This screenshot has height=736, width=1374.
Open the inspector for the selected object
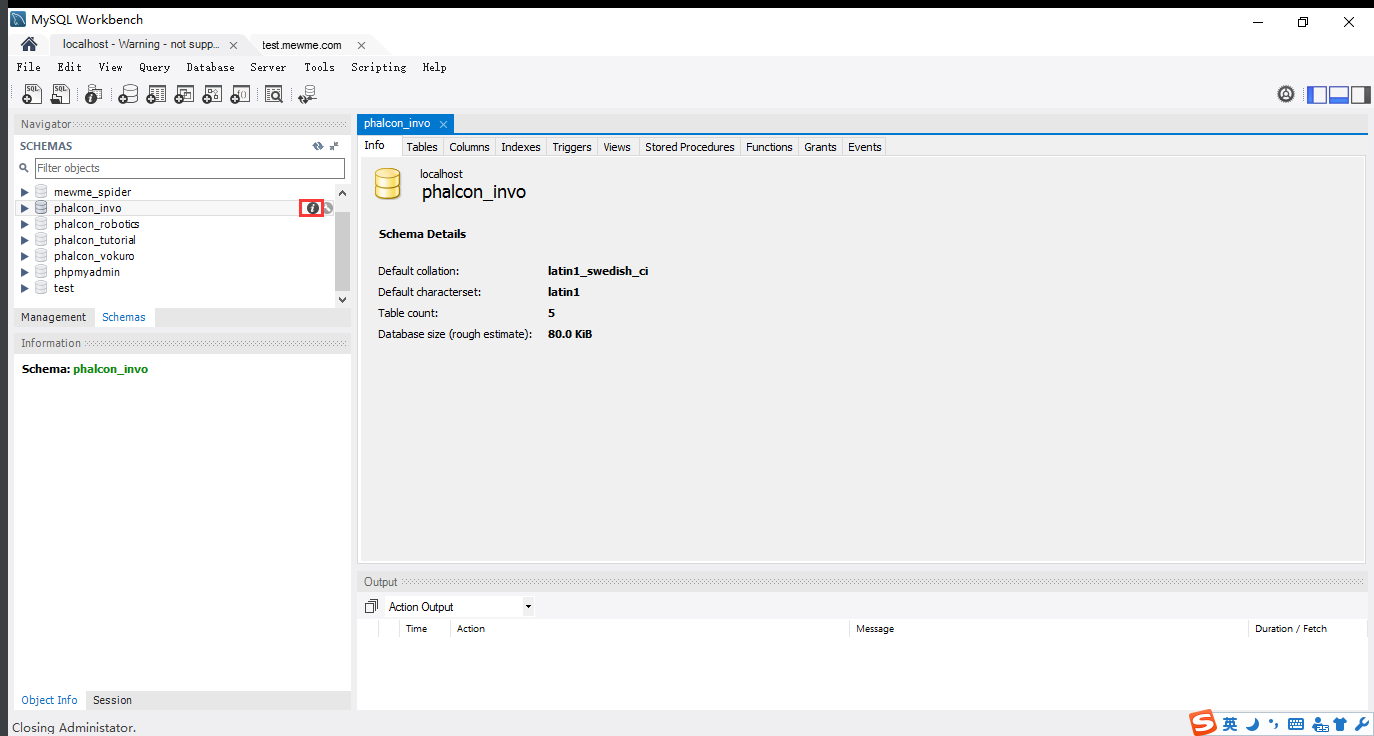click(93, 94)
